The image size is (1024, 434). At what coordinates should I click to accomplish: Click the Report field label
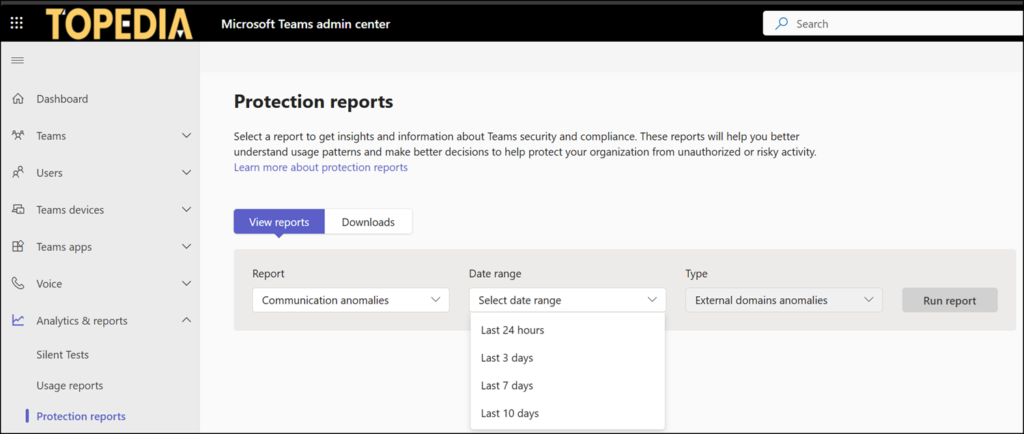pyautogui.click(x=268, y=274)
